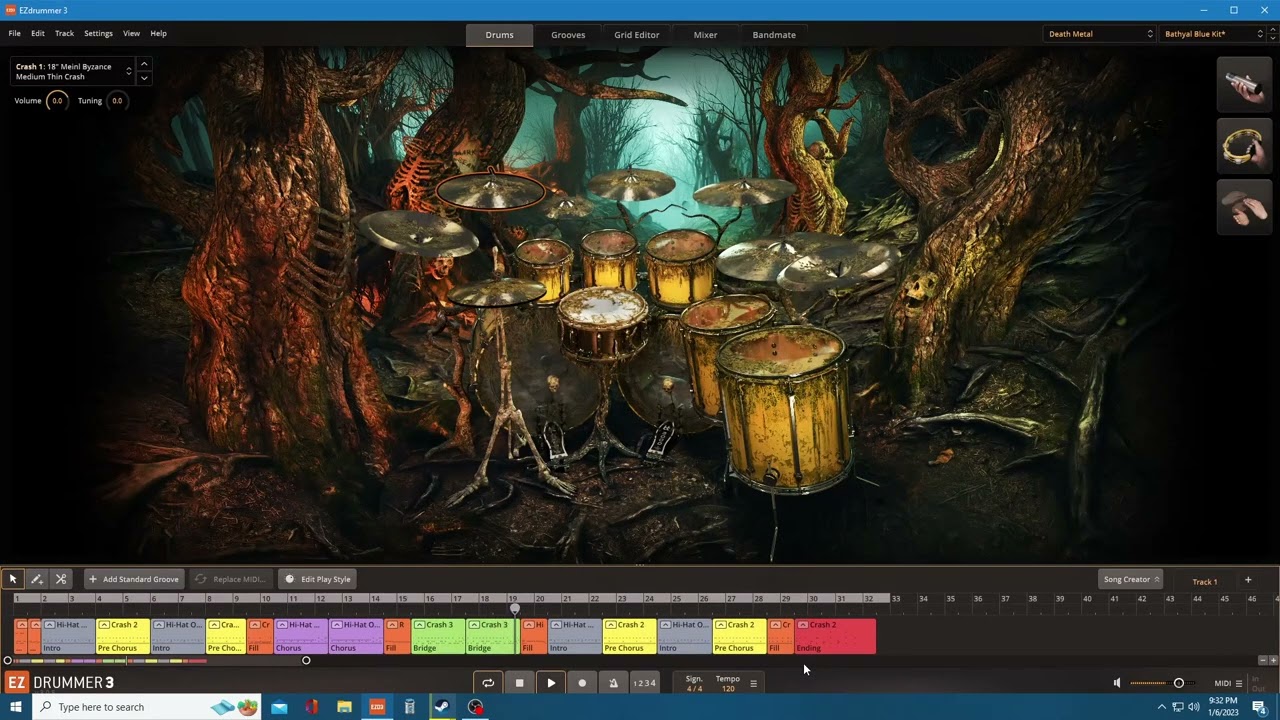Step to previous Crash 1 instrument
1280x720 pixels.
click(x=144, y=64)
